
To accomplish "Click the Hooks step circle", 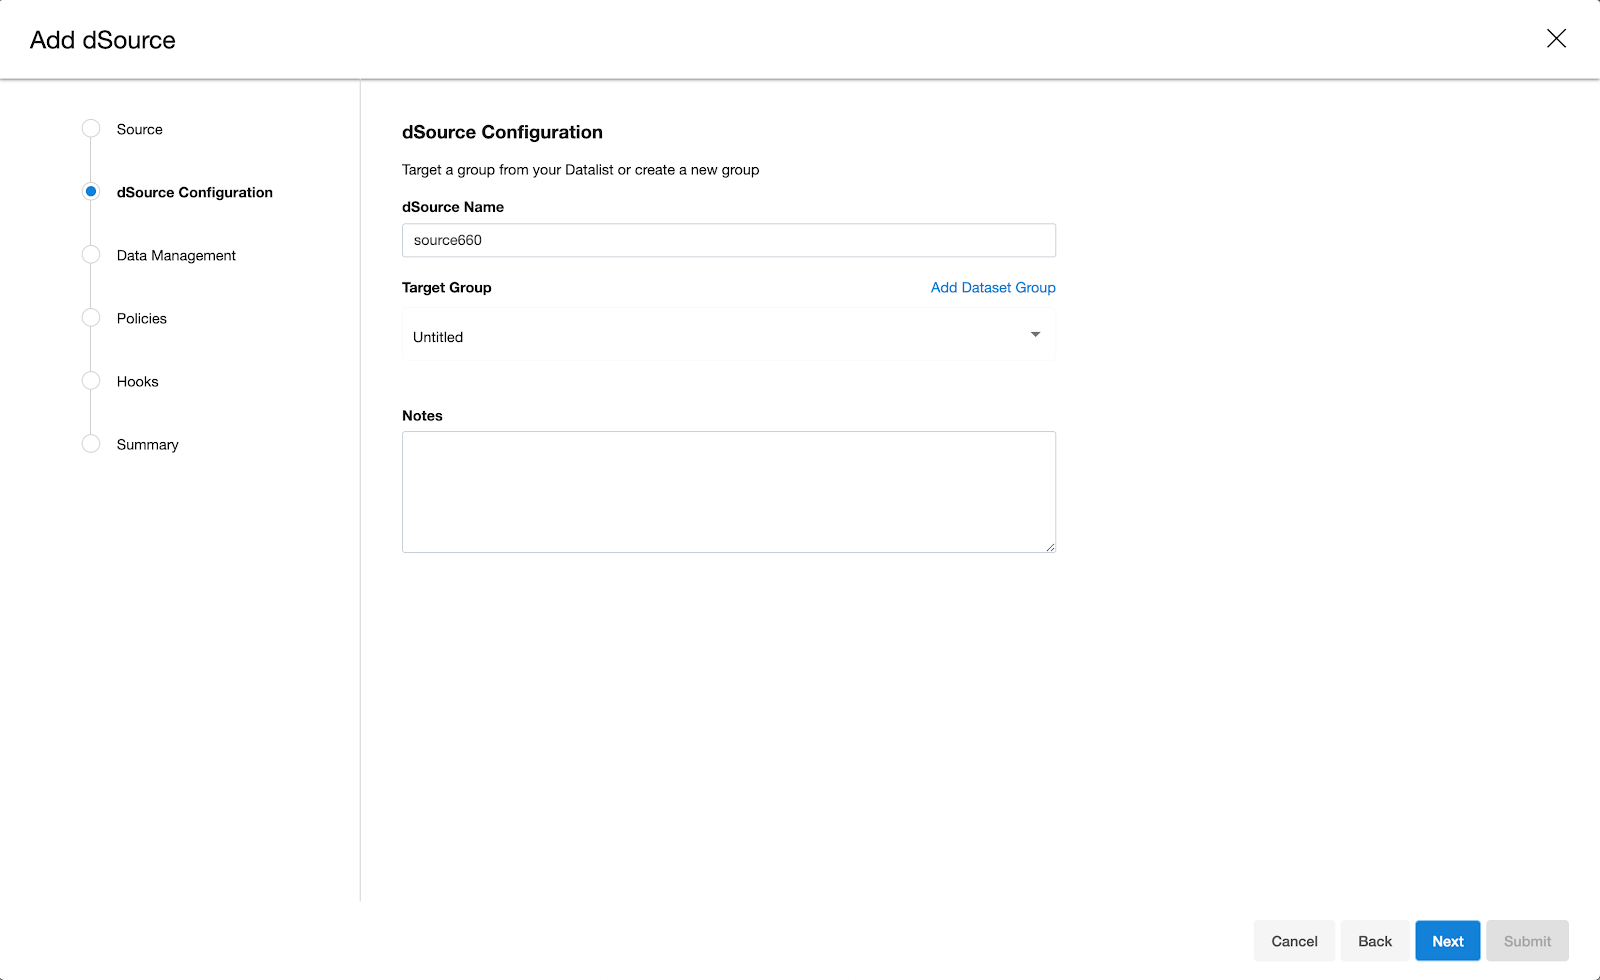I will 90,380.
